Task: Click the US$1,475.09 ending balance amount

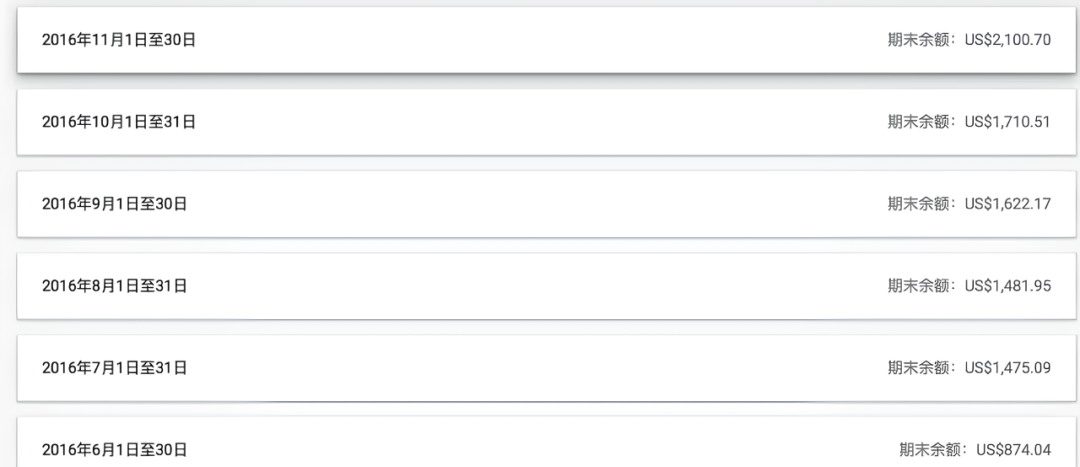Action: (x=1007, y=368)
